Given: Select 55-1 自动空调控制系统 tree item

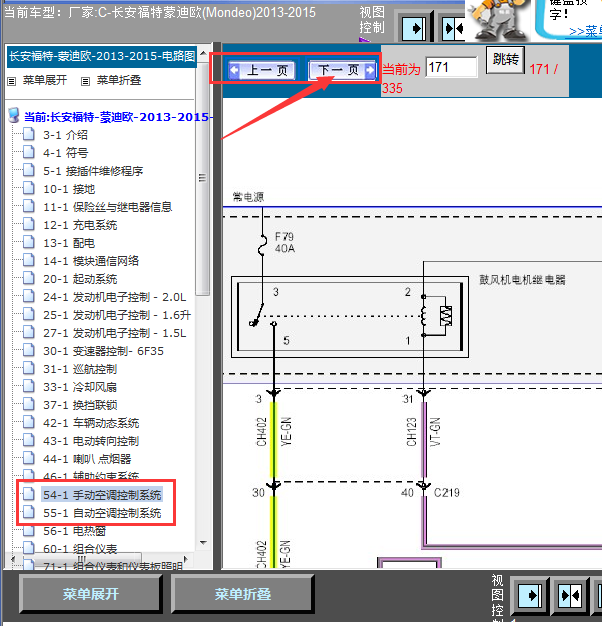Looking at the screenshot, I should [x=102, y=513].
